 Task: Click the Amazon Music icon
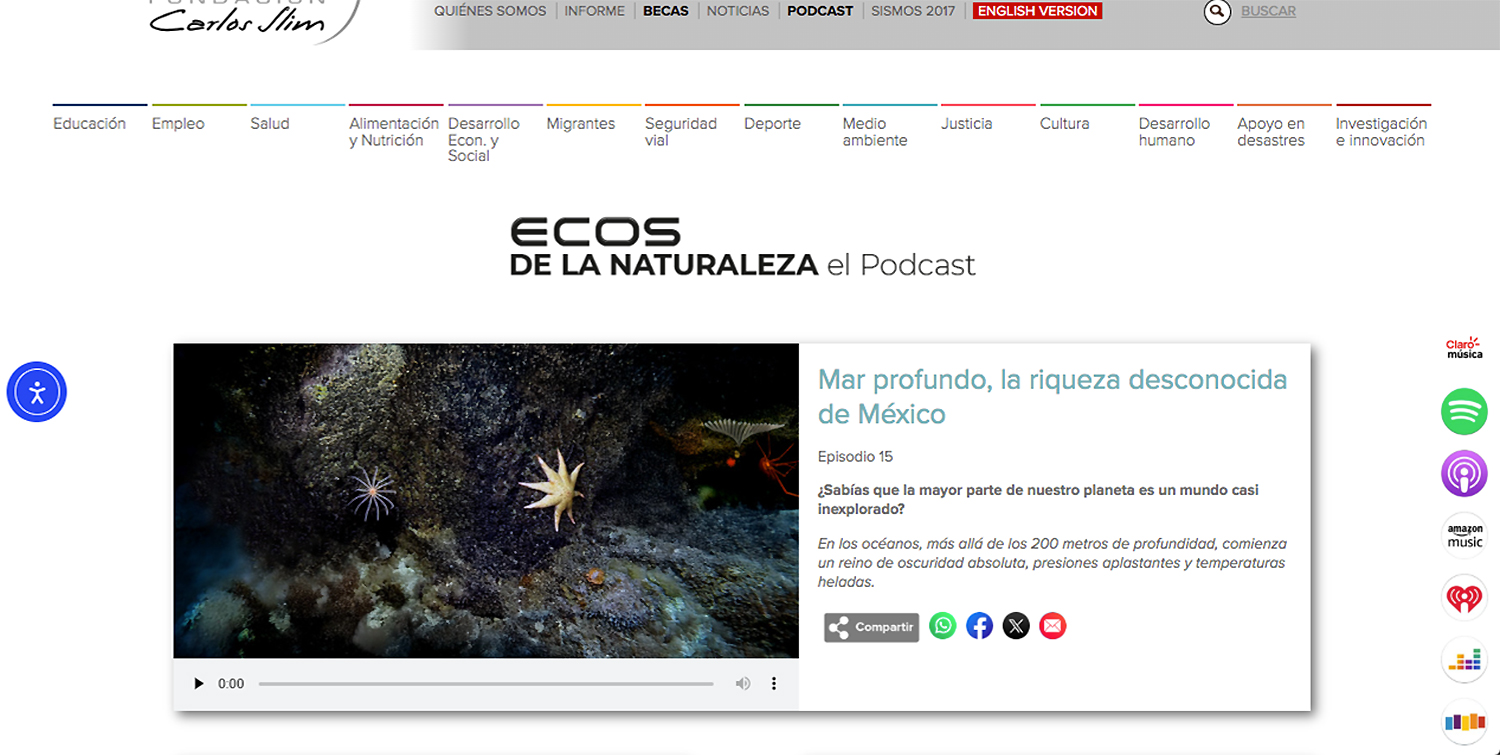pyautogui.click(x=1464, y=536)
